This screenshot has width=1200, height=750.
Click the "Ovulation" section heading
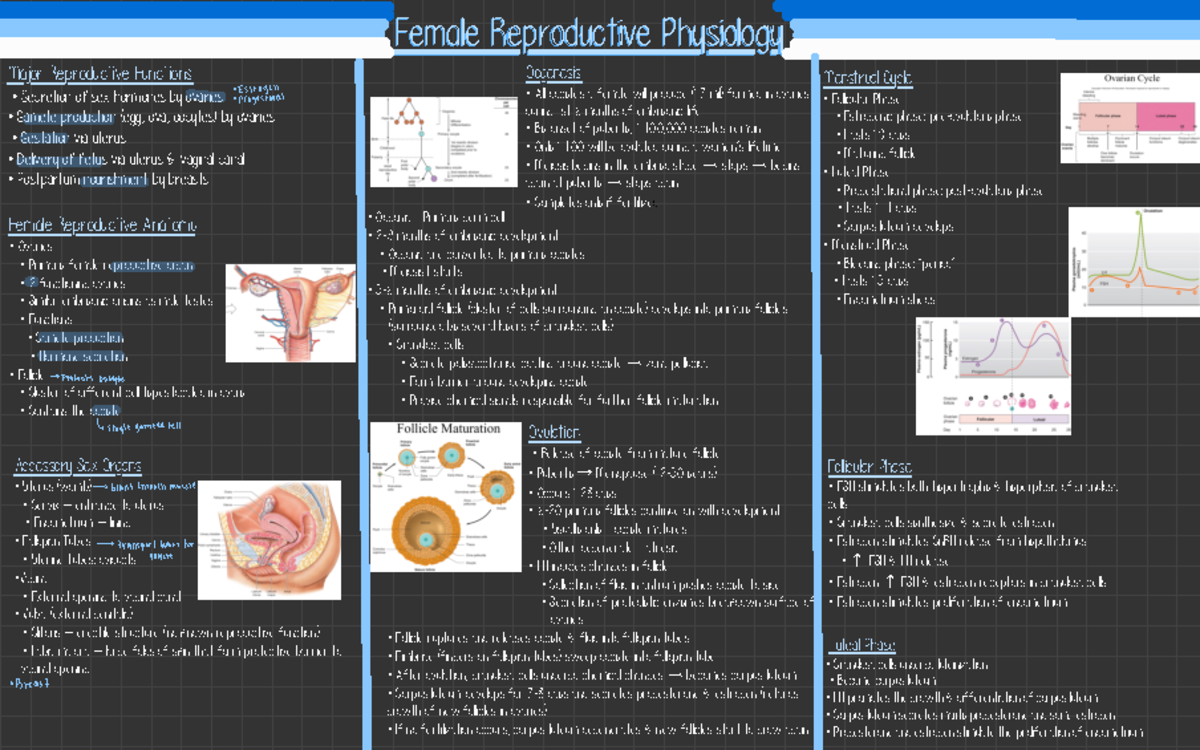point(554,432)
